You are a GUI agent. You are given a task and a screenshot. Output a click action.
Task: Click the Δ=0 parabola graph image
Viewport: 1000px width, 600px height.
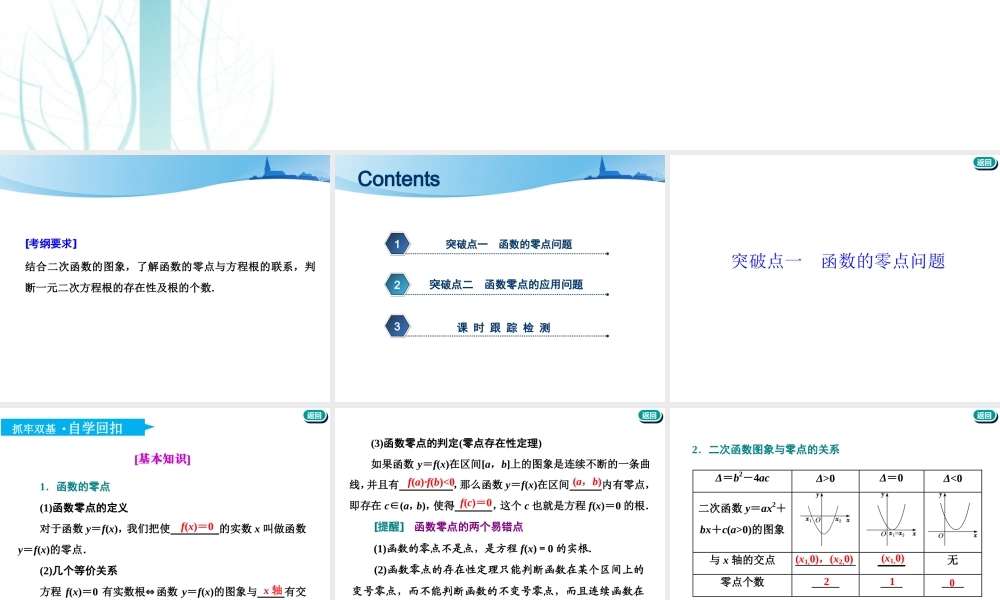coord(889,520)
